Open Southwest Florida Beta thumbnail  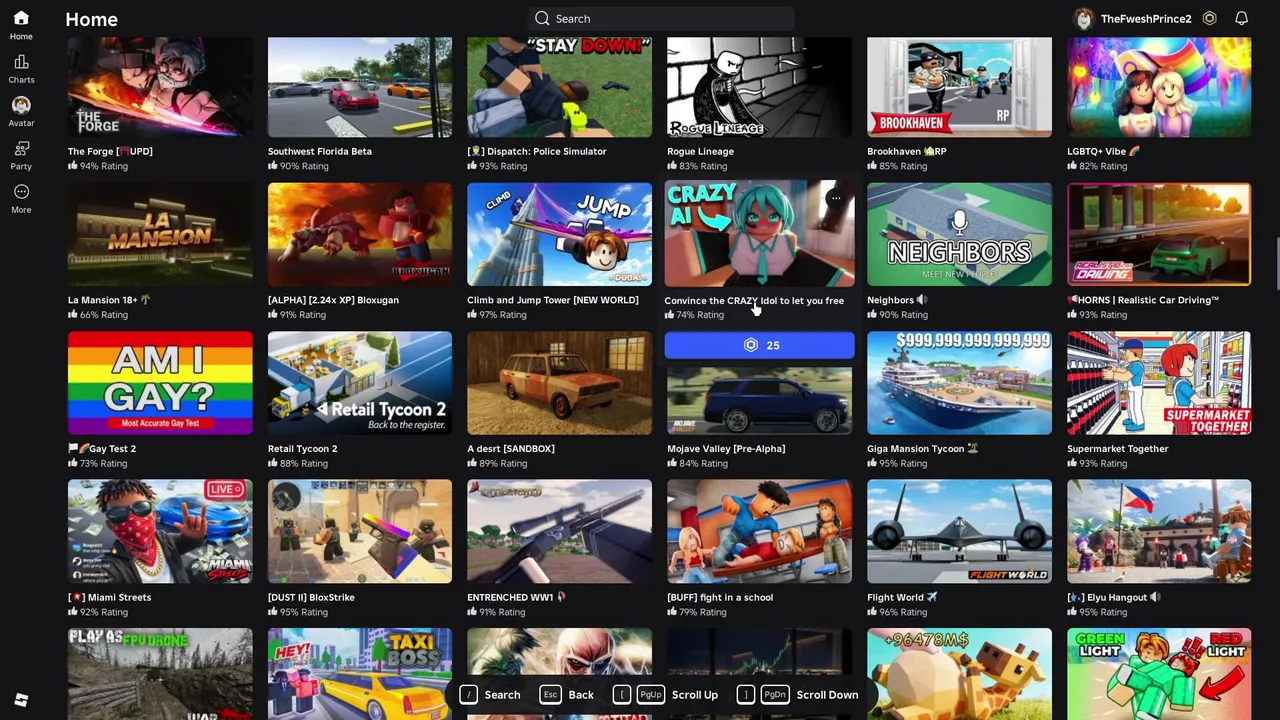pyautogui.click(x=360, y=87)
